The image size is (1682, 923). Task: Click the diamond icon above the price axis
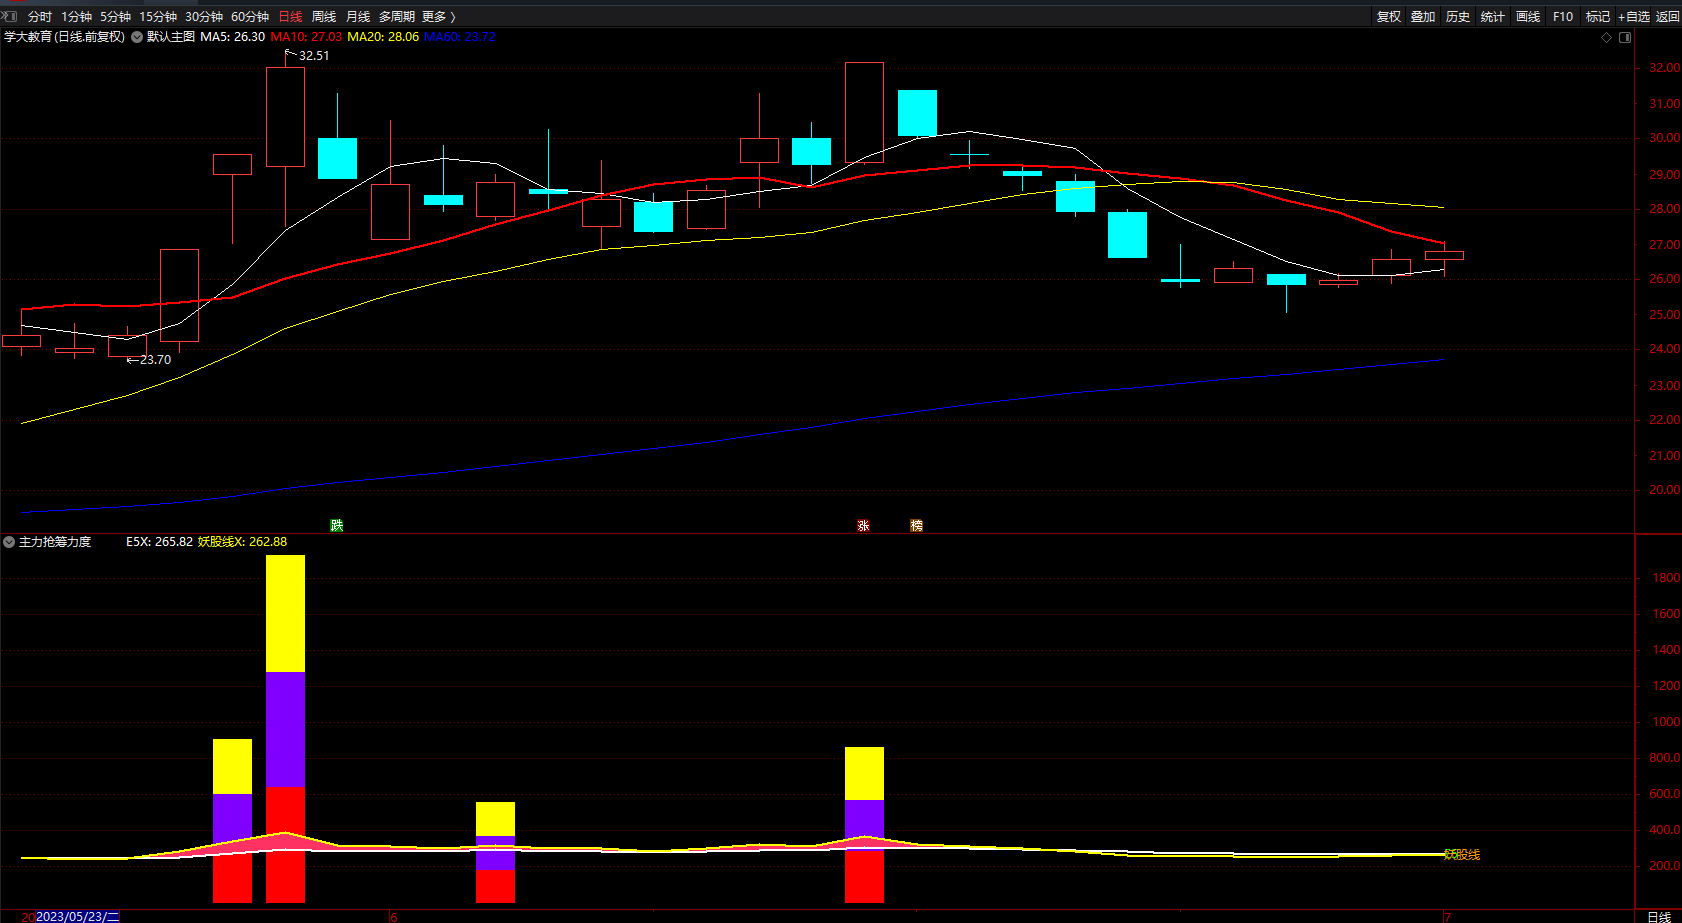click(1606, 37)
